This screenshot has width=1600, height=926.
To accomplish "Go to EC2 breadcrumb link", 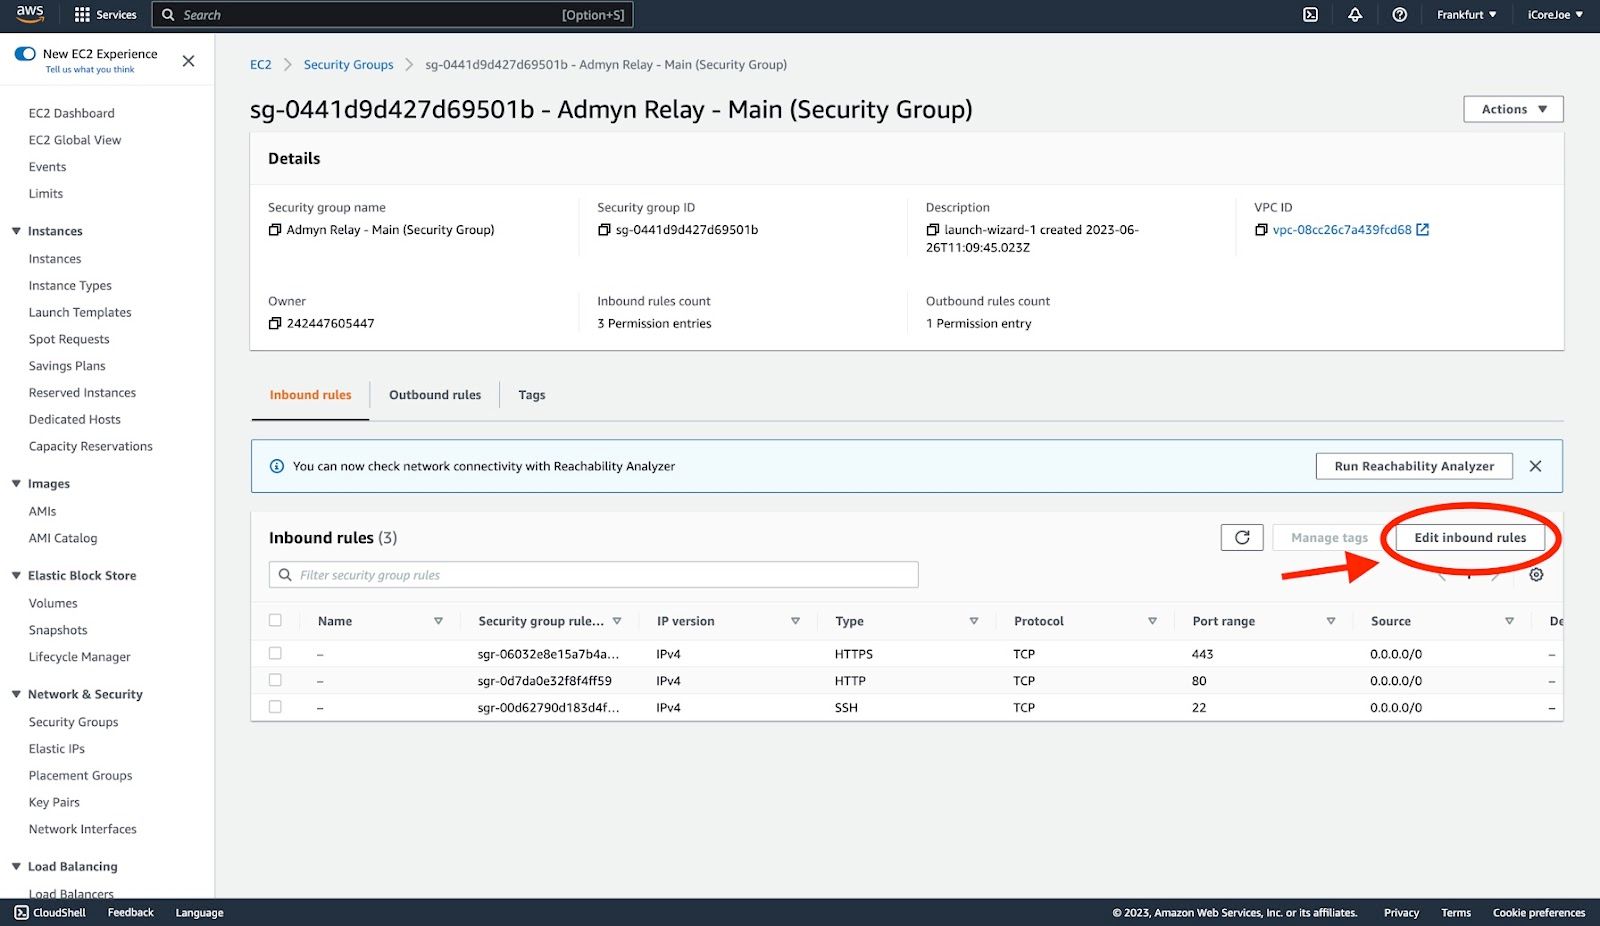I will coord(261,65).
